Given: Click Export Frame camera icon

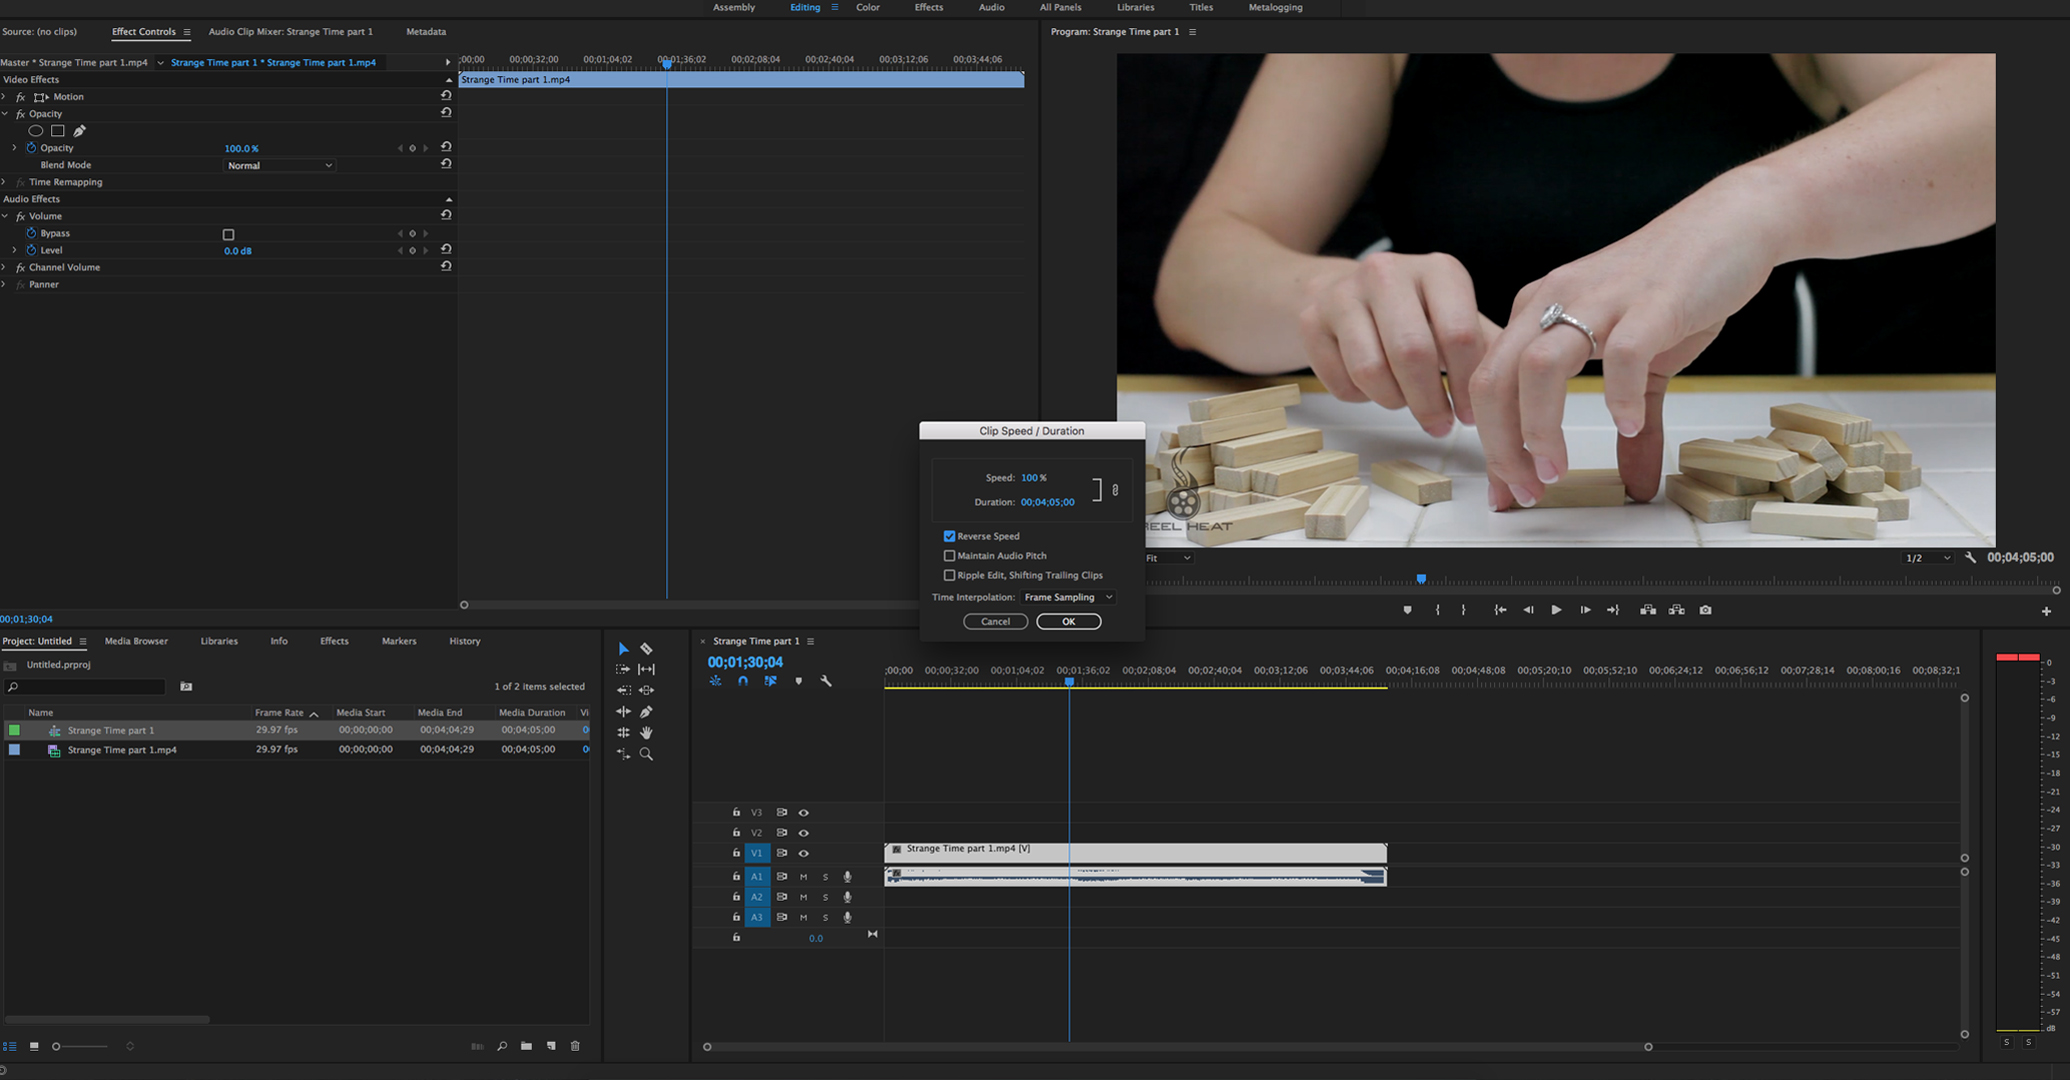Looking at the screenshot, I should click(x=1706, y=610).
